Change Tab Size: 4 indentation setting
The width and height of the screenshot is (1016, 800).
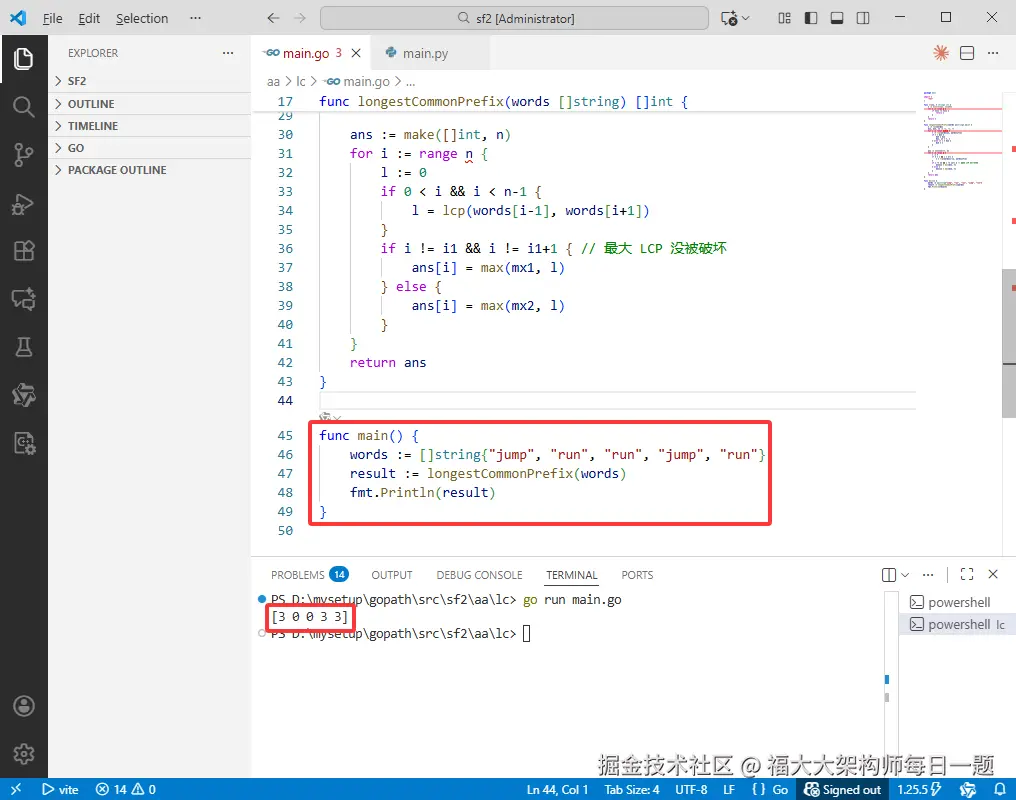tap(632, 789)
